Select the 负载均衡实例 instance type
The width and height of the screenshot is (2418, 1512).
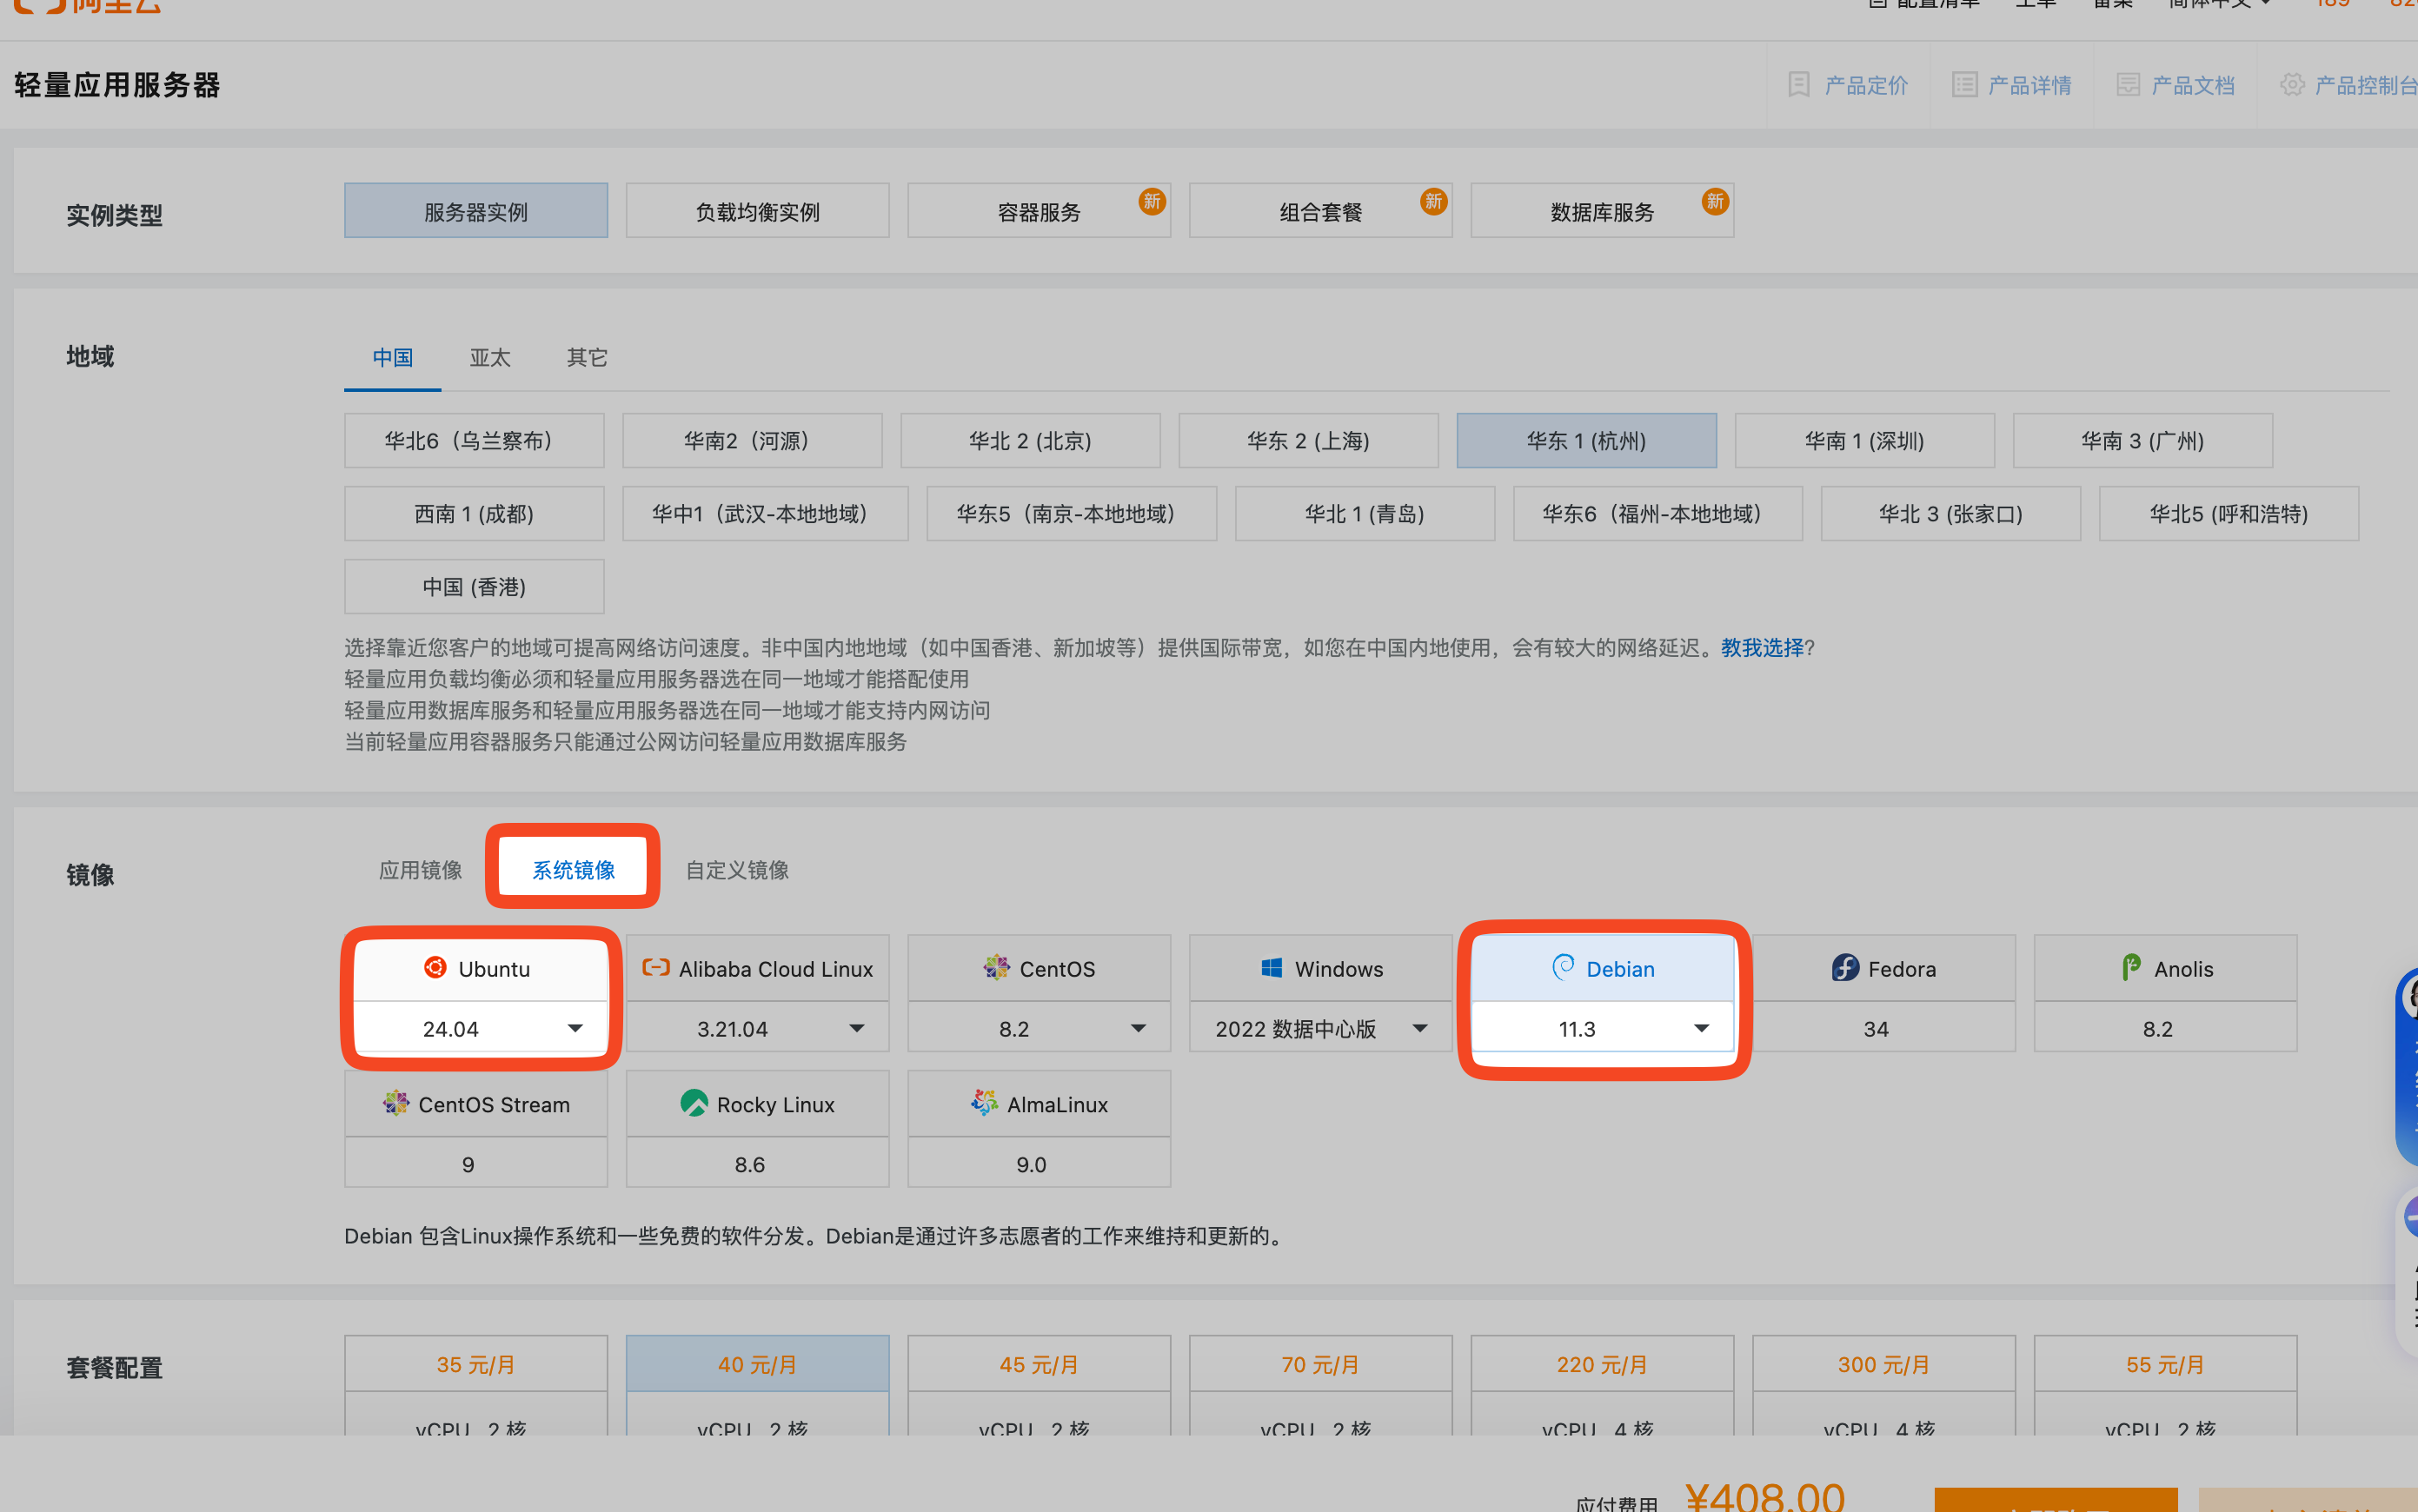pos(757,211)
